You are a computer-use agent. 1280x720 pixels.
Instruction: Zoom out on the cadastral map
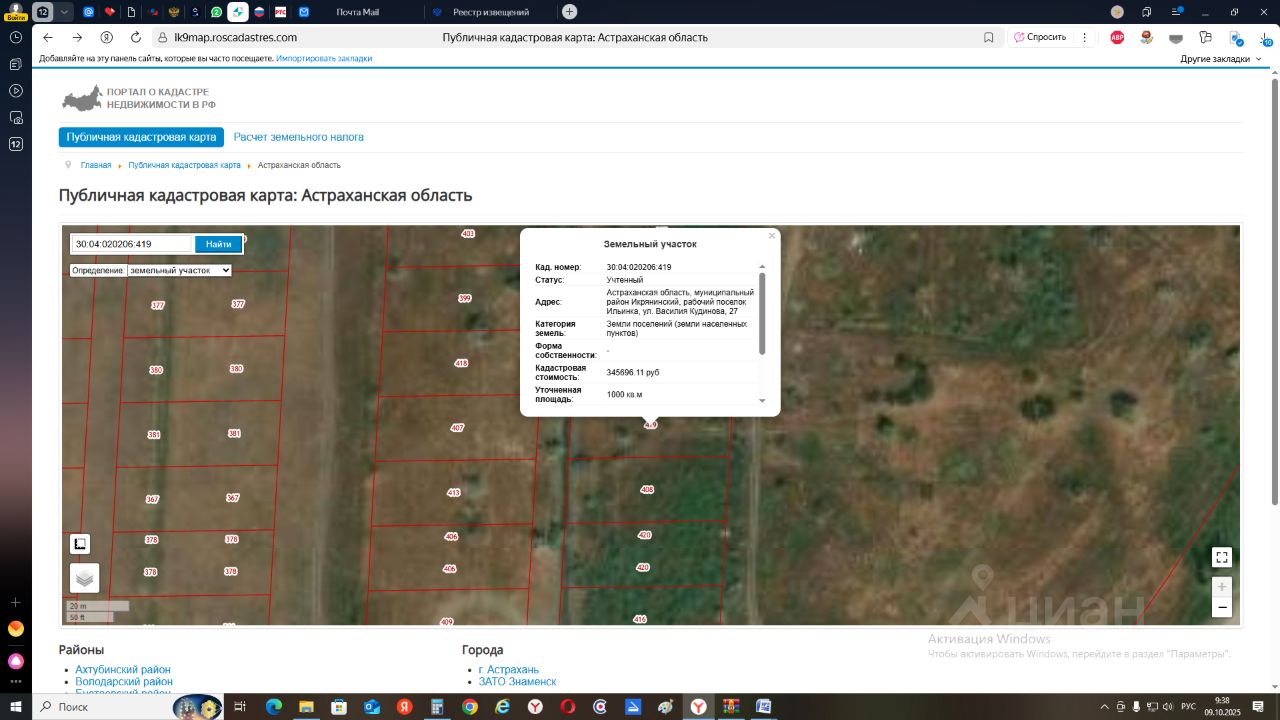[x=1221, y=607]
